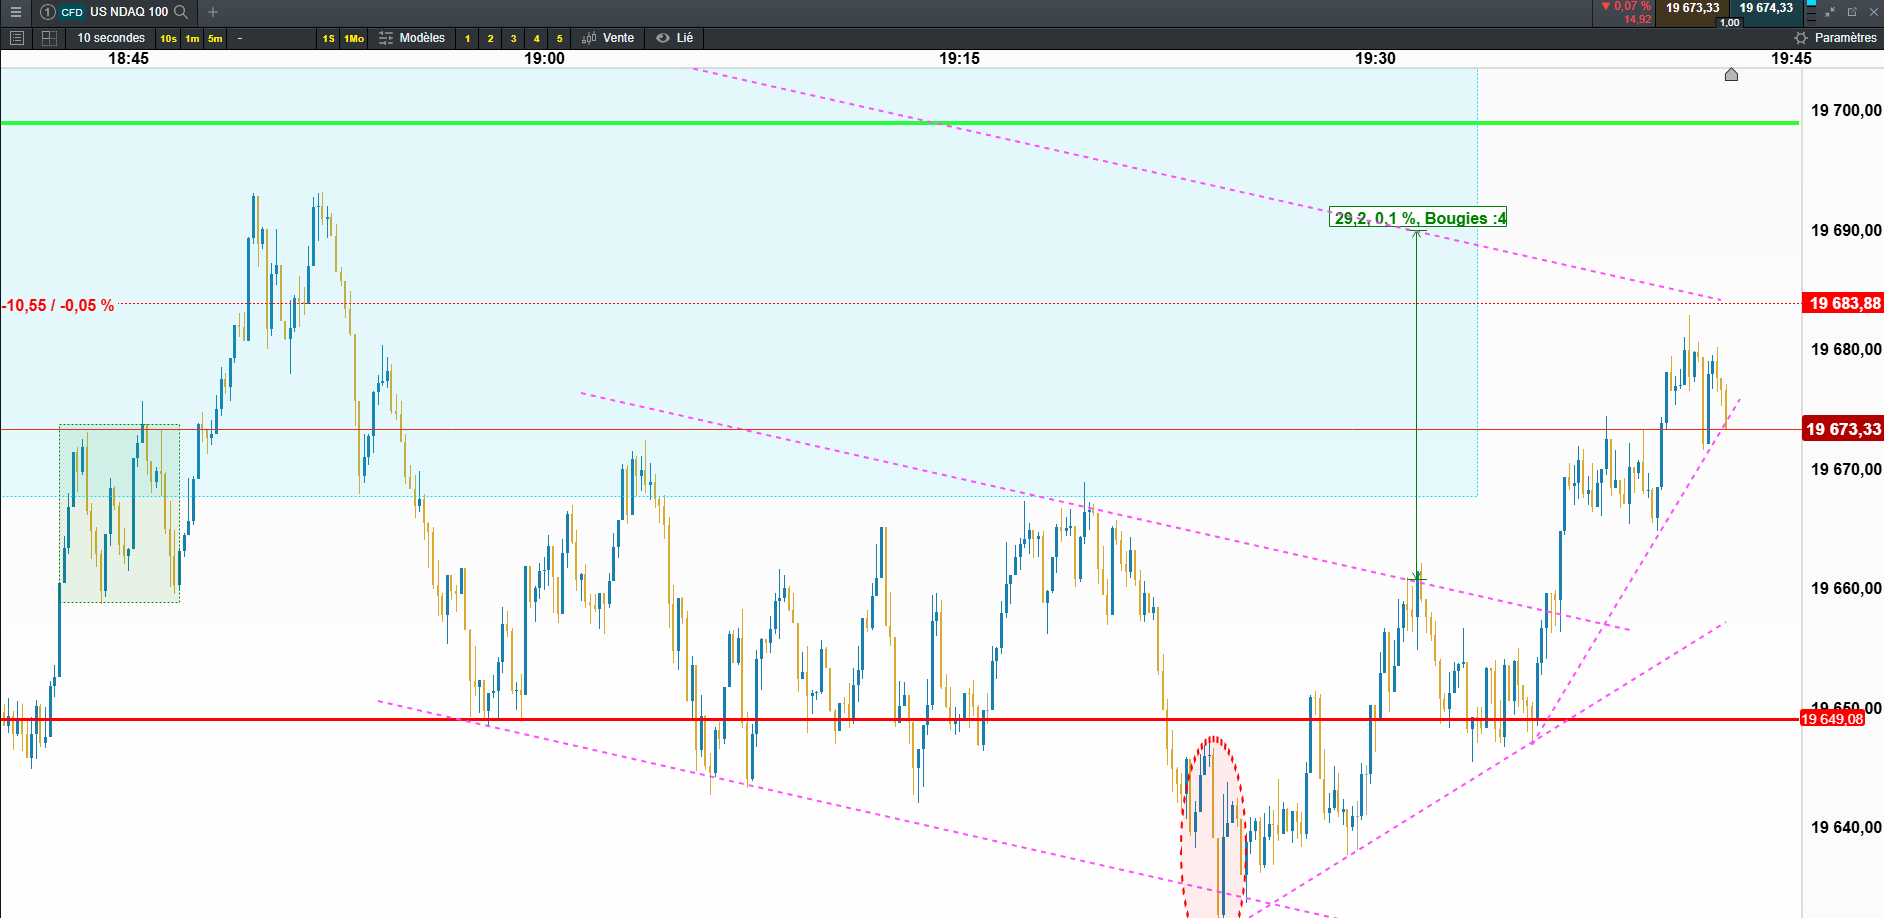Screen dimensions: 1884x918
Task: Click the 19:30 time axis label
Action: (1375, 58)
